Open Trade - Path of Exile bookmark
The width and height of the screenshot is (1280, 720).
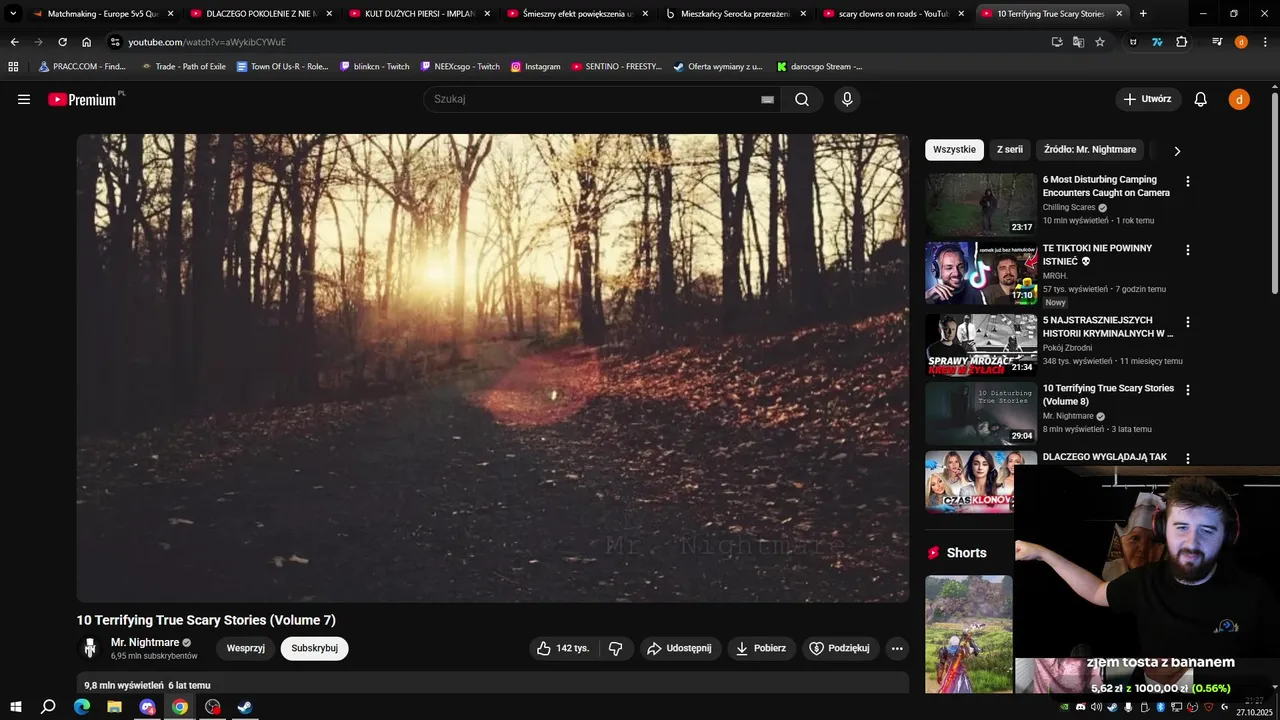pos(183,66)
